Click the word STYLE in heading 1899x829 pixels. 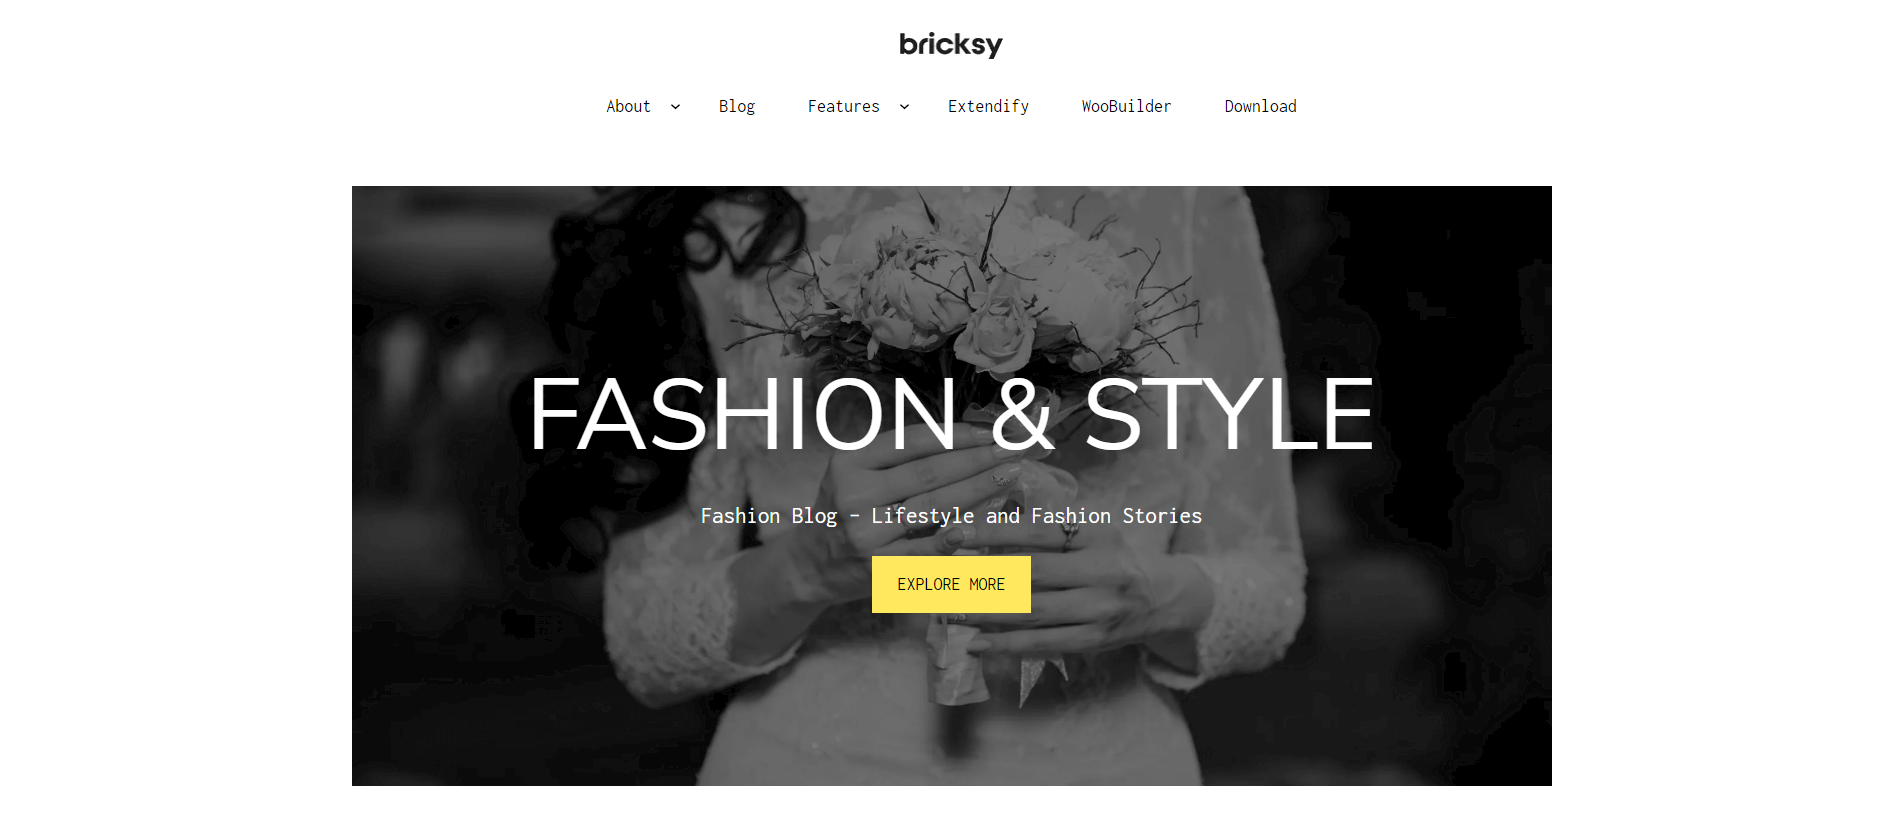tap(1229, 414)
